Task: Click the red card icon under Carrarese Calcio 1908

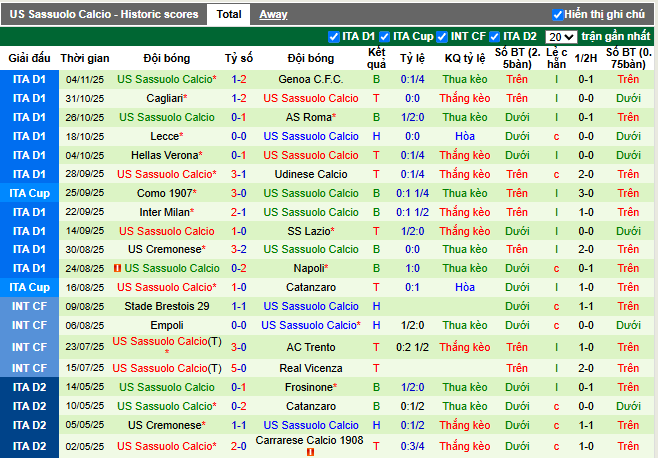Action: (x=310, y=452)
